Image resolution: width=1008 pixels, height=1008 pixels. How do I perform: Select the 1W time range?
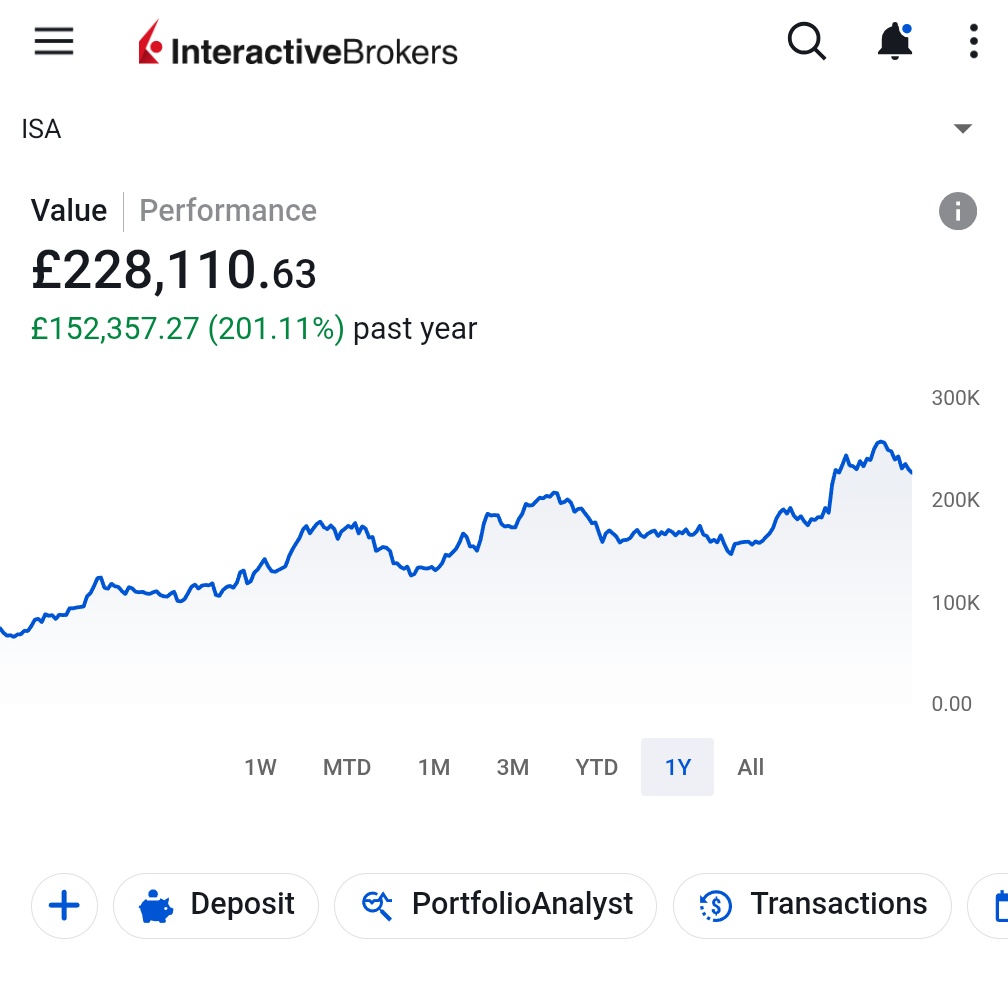(x=260, y=767)
